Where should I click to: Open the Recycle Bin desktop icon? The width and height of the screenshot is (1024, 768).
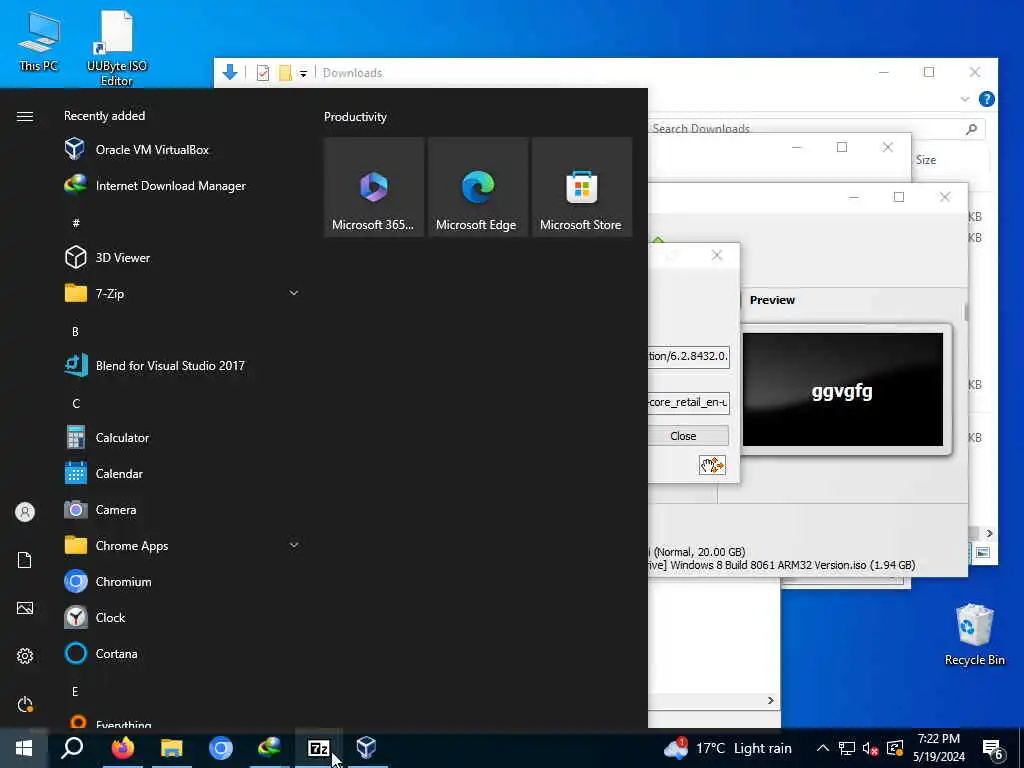click(974, 635)
